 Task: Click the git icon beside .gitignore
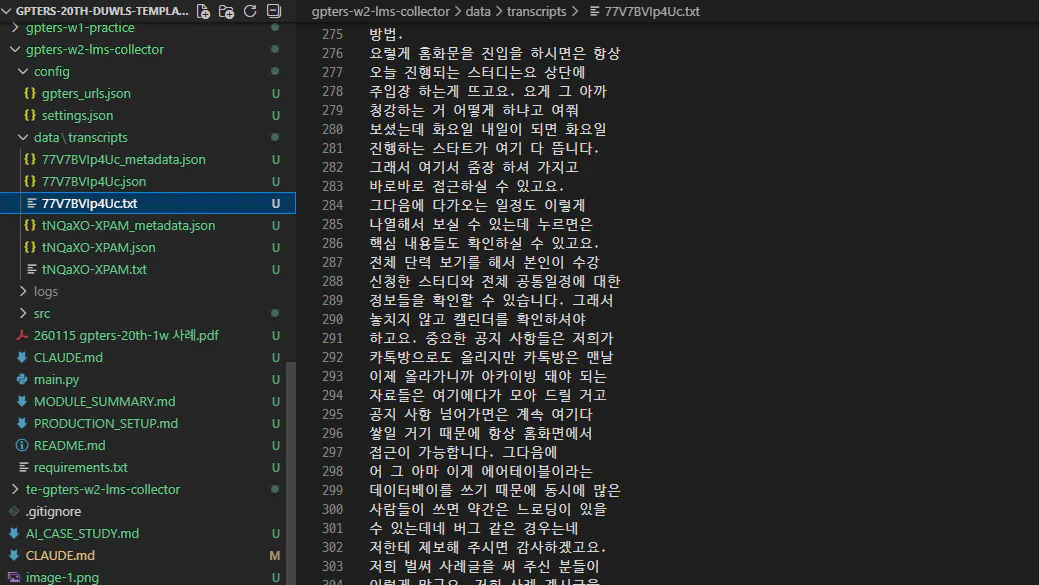(x=14, y=511)
